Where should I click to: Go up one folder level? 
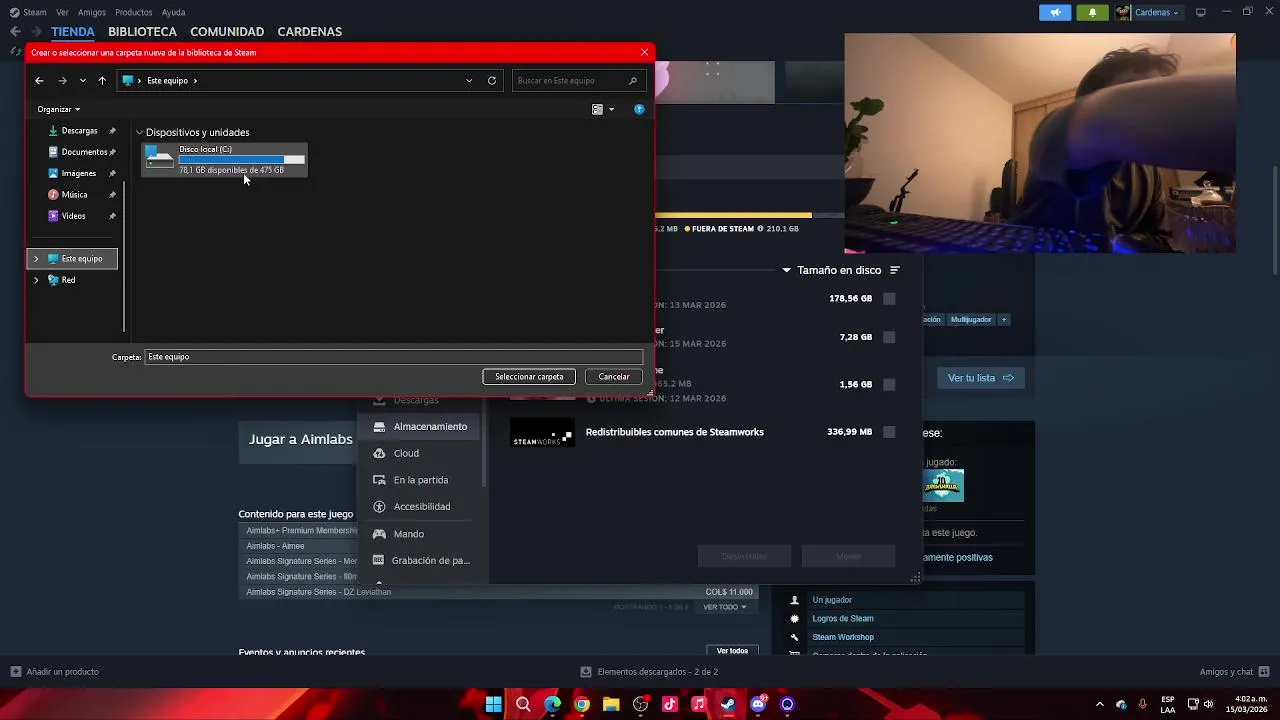(102, 80)
